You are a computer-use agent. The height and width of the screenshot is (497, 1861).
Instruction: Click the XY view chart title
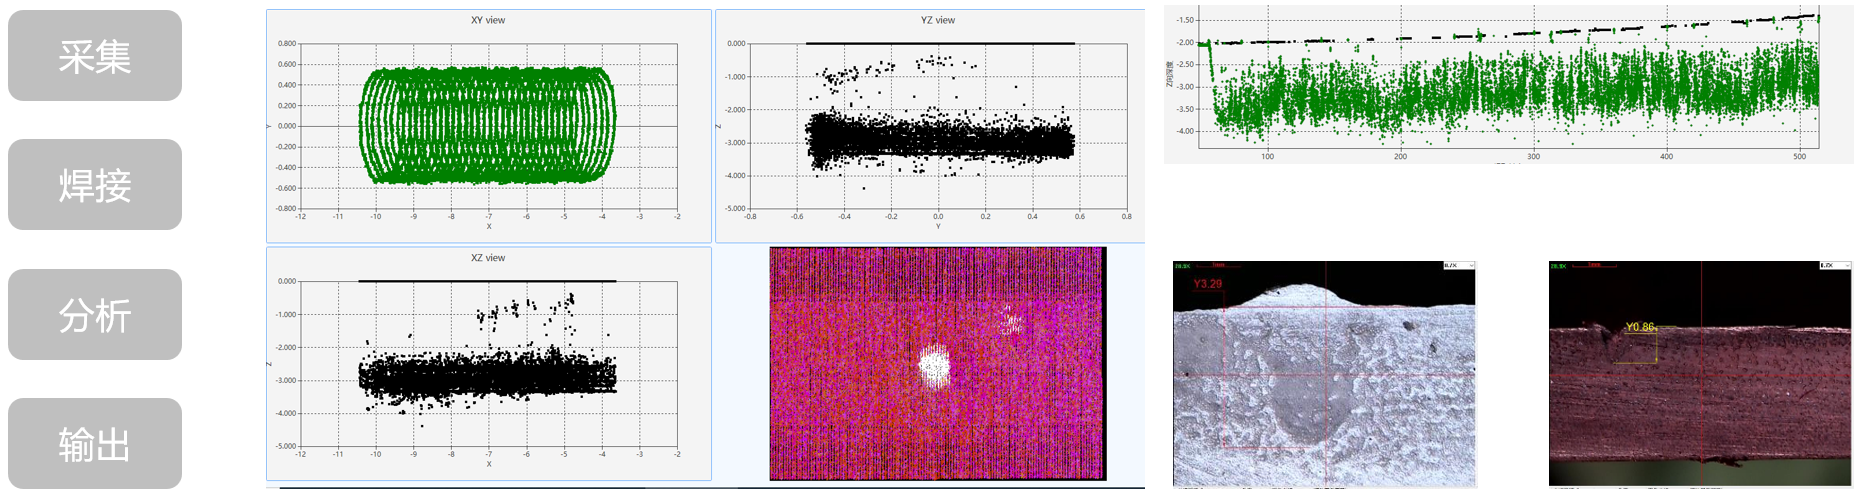(488, 20)
